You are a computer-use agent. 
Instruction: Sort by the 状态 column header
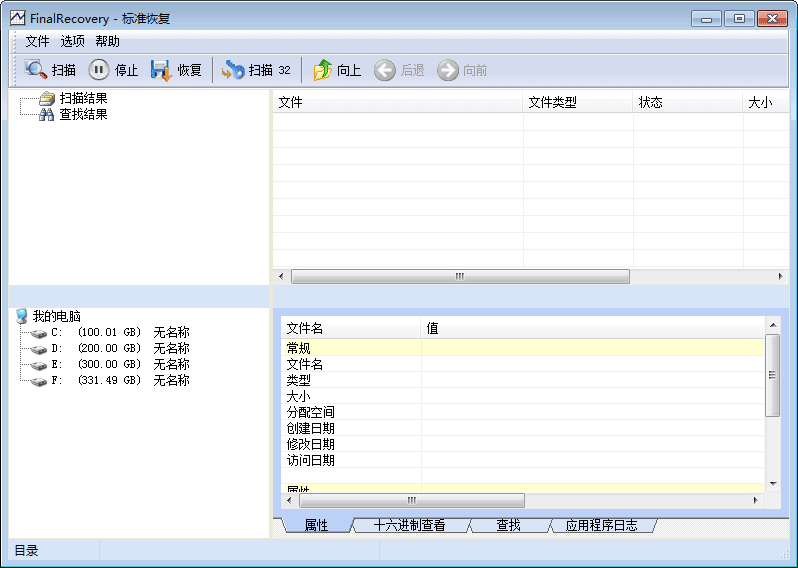pyautogui.click(x=688, y=102)
